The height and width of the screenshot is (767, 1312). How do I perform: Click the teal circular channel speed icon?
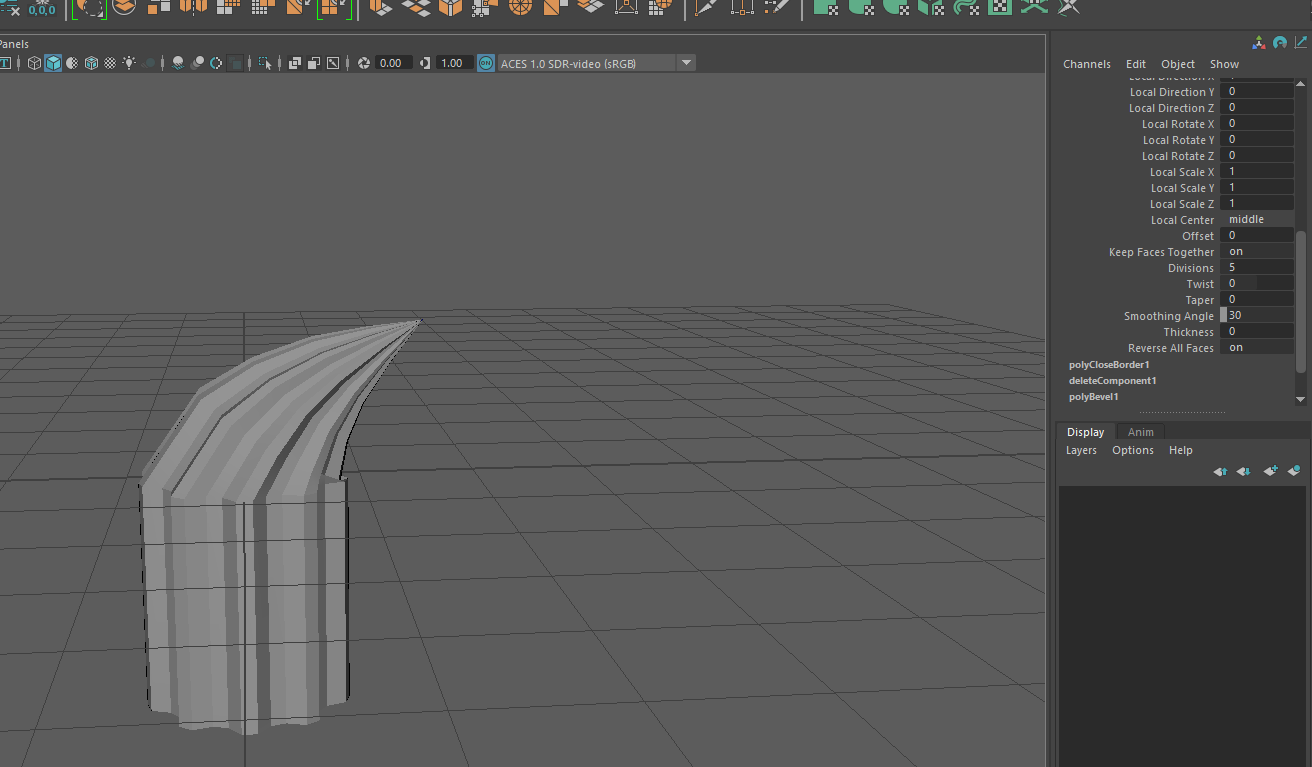pos(1279,43)
